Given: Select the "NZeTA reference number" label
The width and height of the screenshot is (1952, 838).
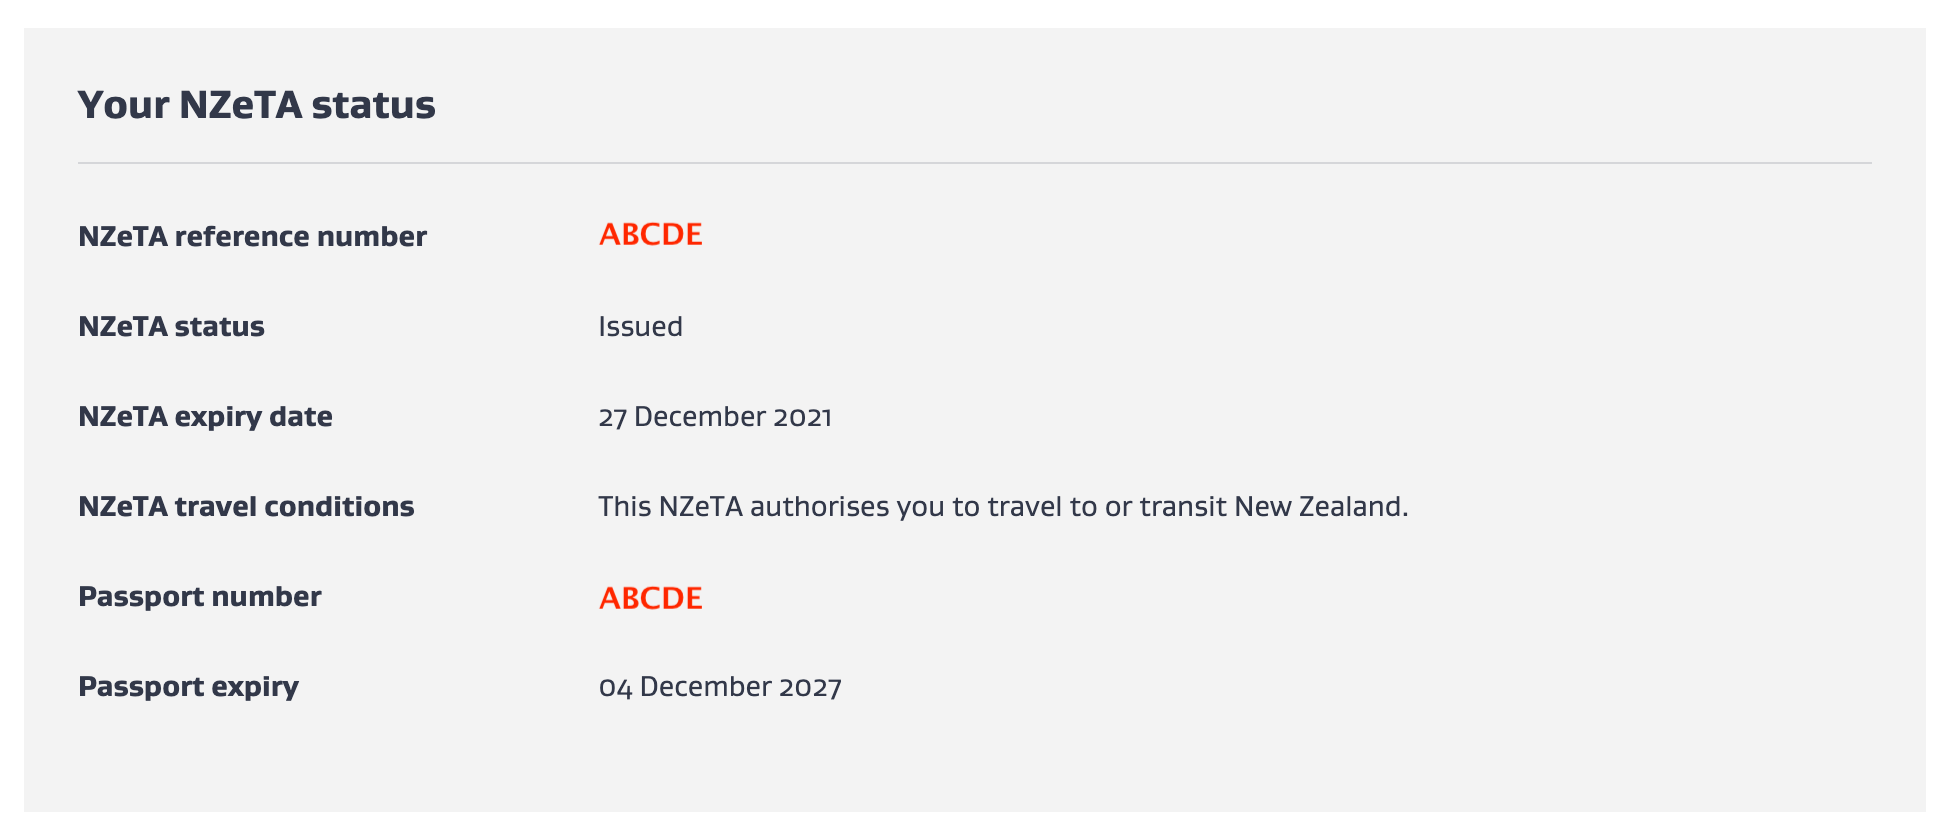Looking at the screenshot, I should tap(252, 237).
